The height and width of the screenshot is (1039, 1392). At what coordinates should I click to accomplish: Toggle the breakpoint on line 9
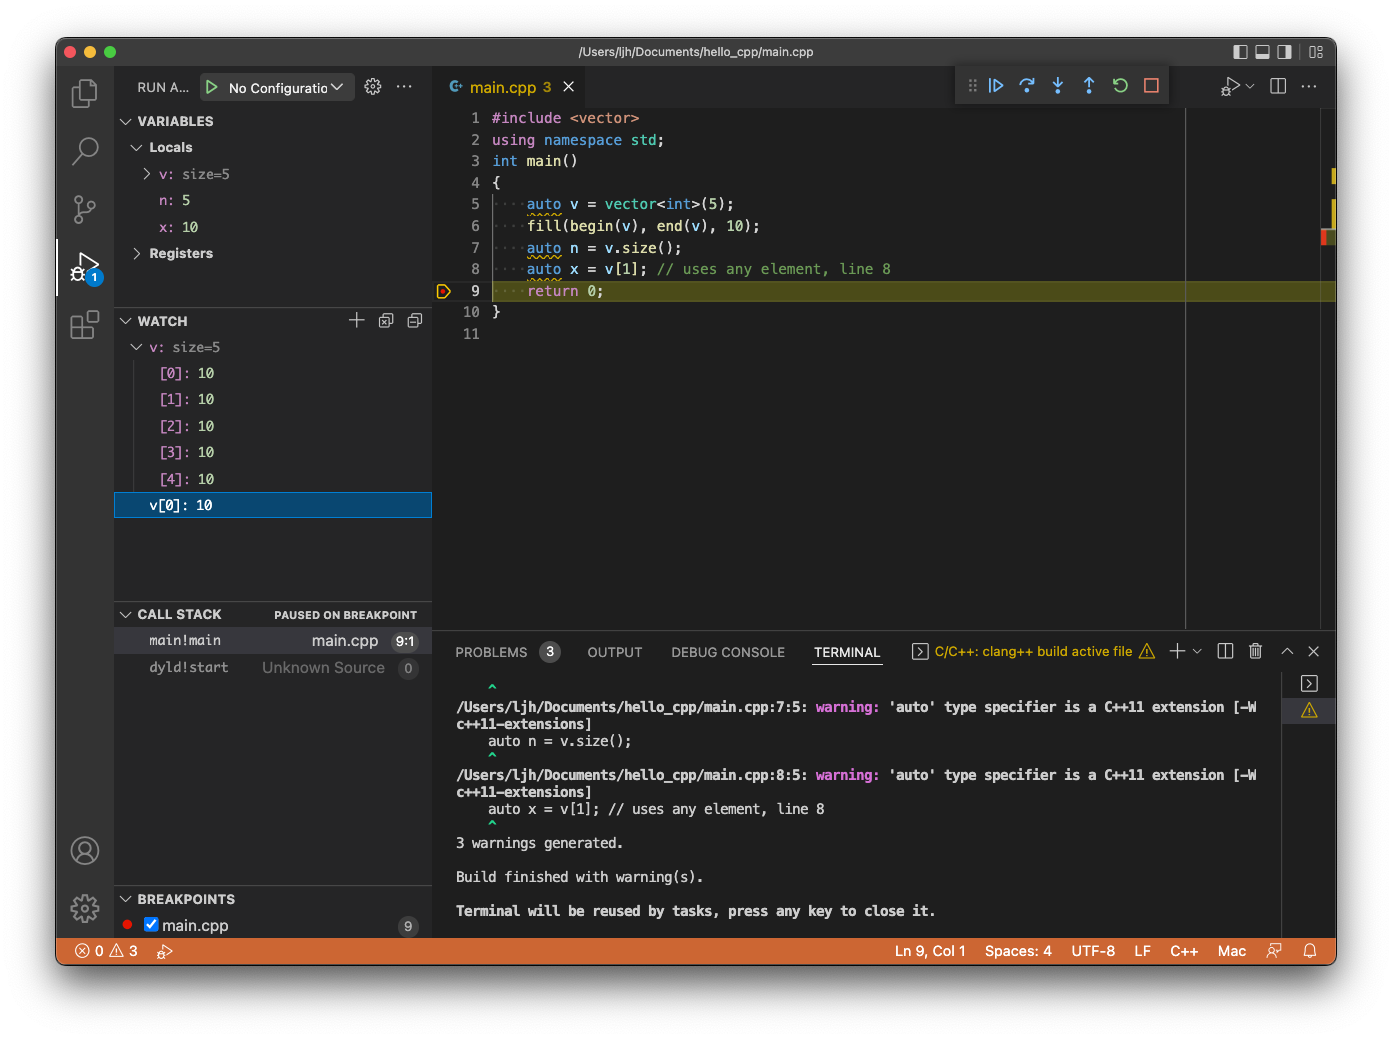[x=444, y=291]
